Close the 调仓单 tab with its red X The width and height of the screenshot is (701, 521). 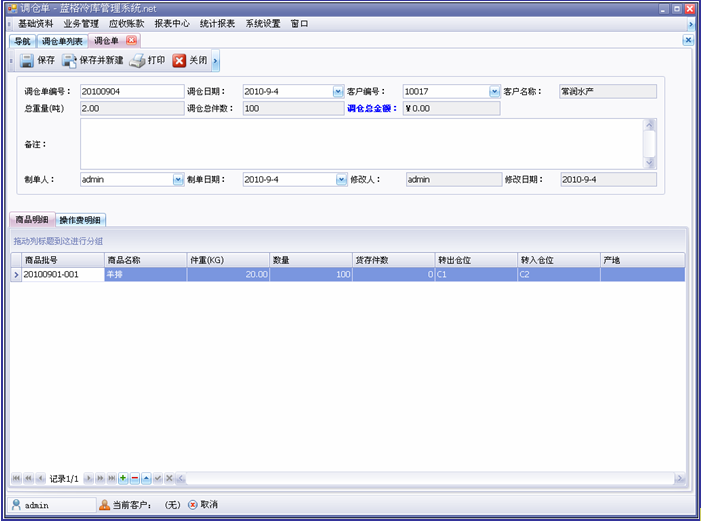[x=131, y=40]
